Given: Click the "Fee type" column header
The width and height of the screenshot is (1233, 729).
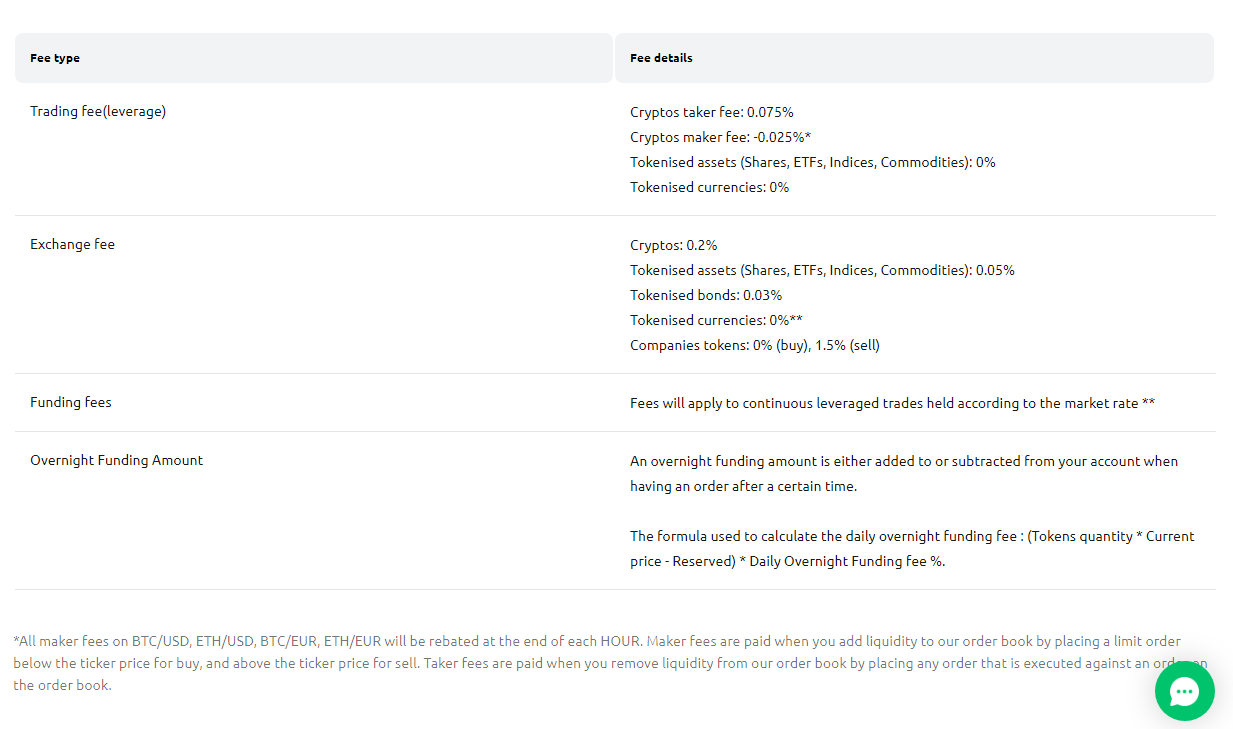Looking at the screenshot, I should click(55, 58).
